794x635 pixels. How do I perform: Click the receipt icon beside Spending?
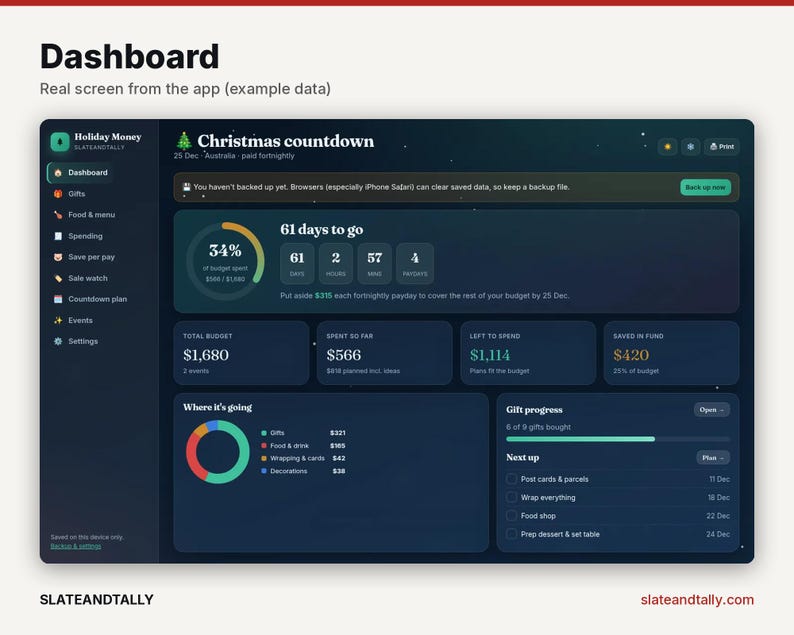pos(58,236)
